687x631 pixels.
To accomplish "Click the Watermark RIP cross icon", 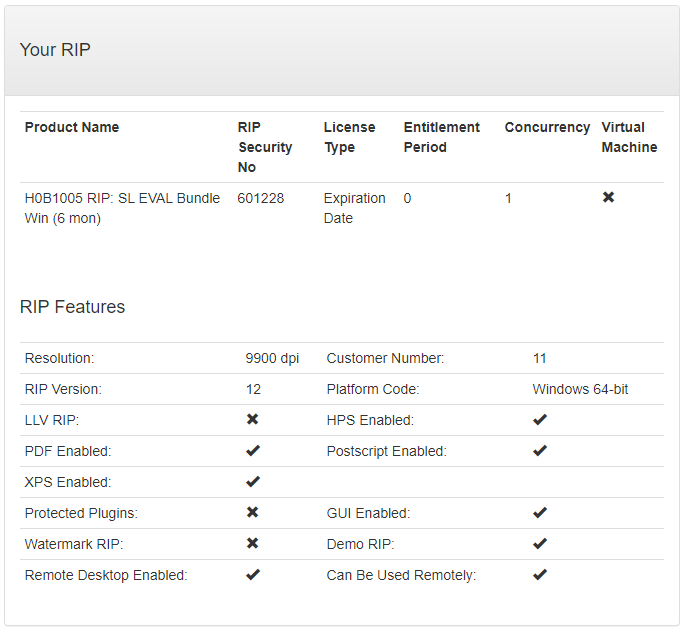I will (x=253, y=544).
